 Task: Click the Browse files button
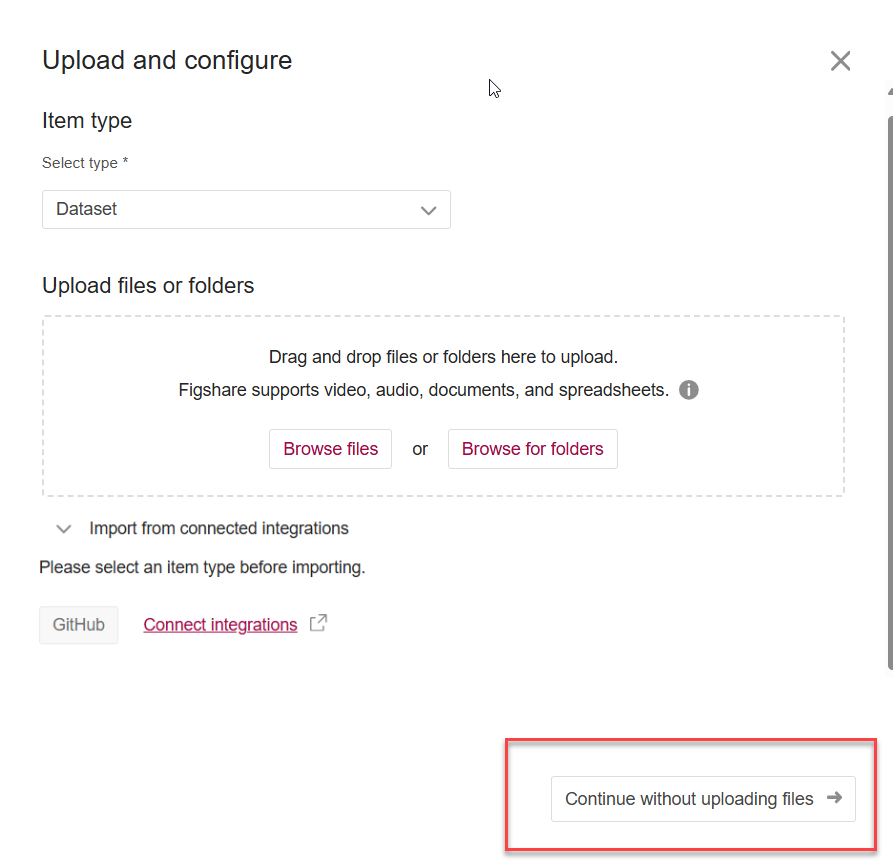tap(330, 449)
